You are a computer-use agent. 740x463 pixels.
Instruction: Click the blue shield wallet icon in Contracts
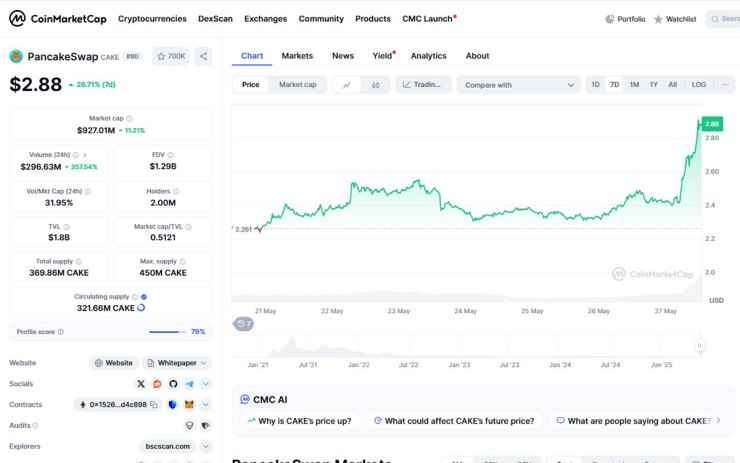(172, 404)
